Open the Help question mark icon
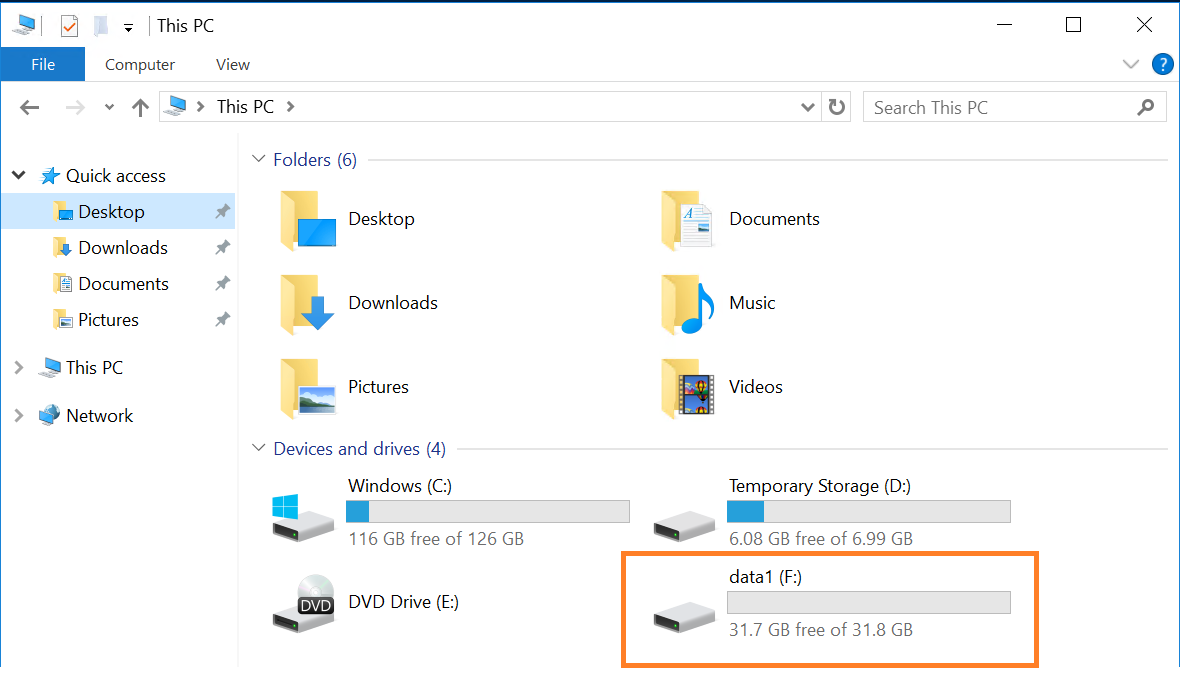 click(1162, 65)
